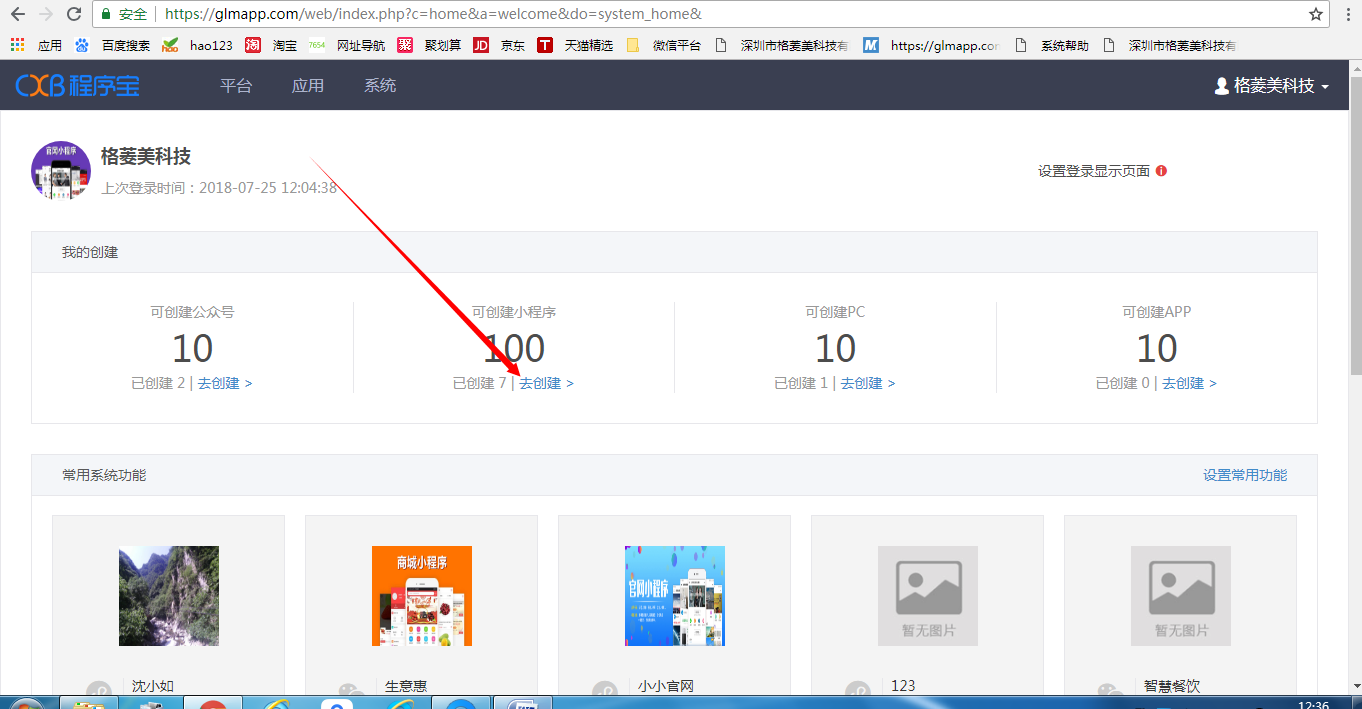
Task: Click the 小小官网 card title
Action: 666,686
